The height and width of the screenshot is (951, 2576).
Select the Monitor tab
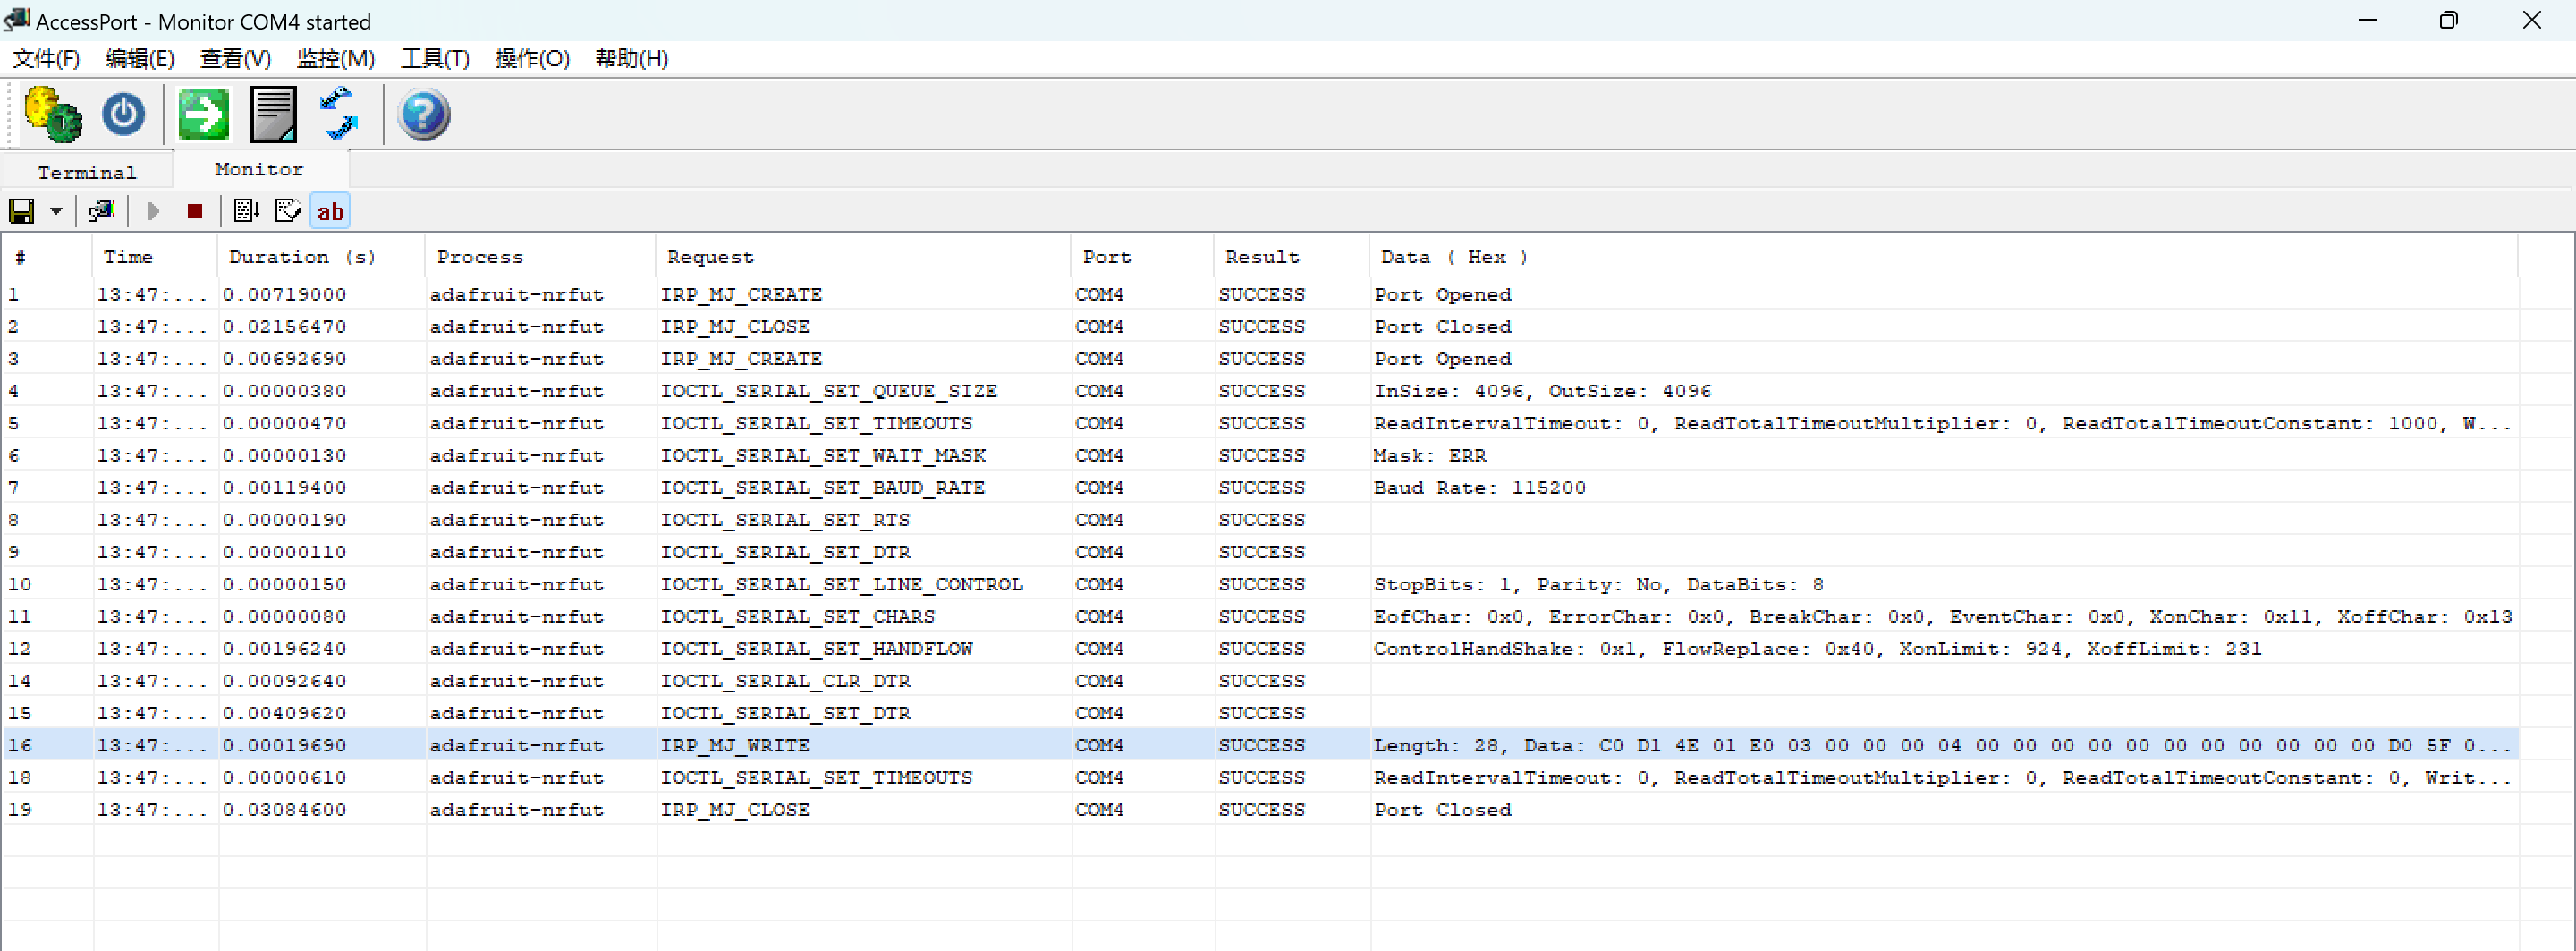click(260, 169)
